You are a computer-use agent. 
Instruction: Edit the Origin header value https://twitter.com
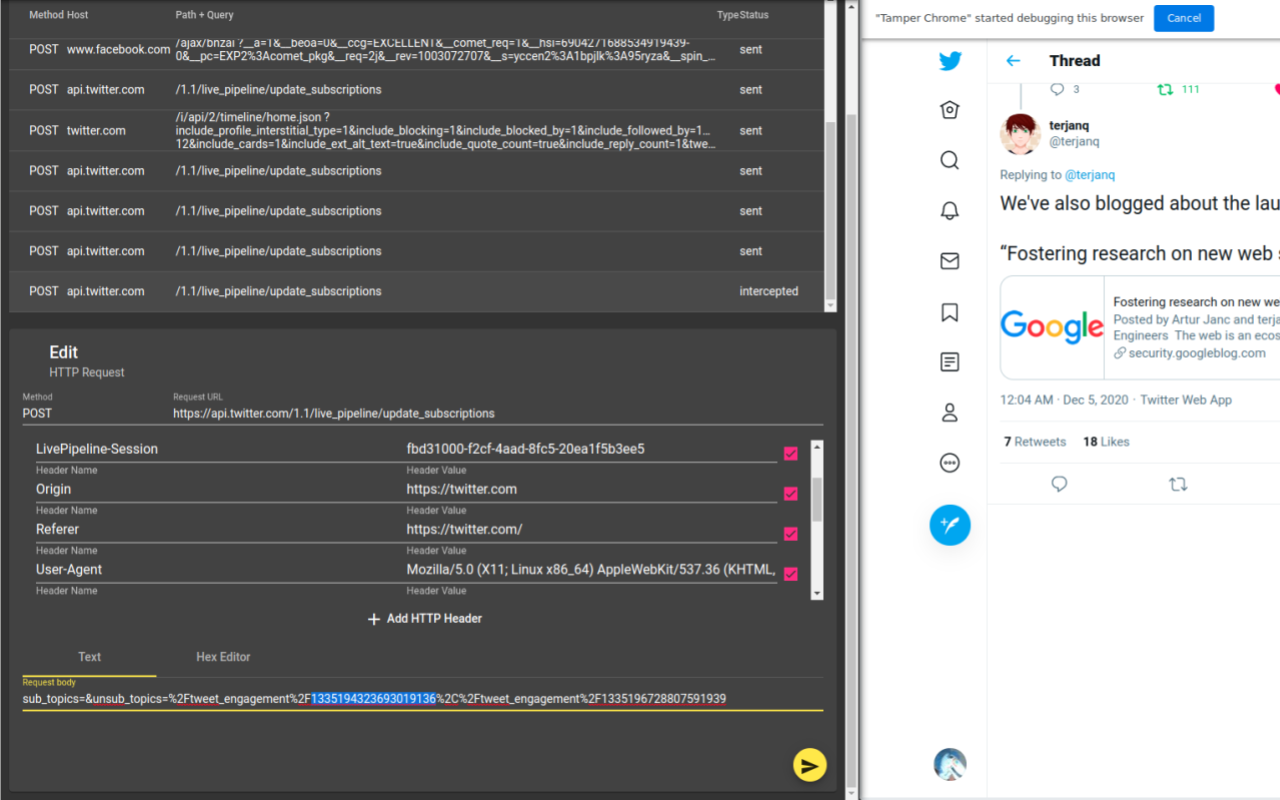coord(591,489)
